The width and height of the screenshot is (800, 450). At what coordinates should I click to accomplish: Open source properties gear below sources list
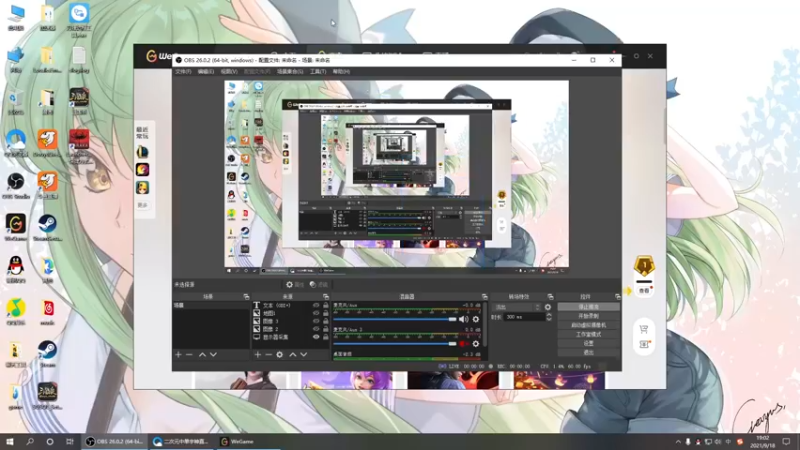[280, 354]
